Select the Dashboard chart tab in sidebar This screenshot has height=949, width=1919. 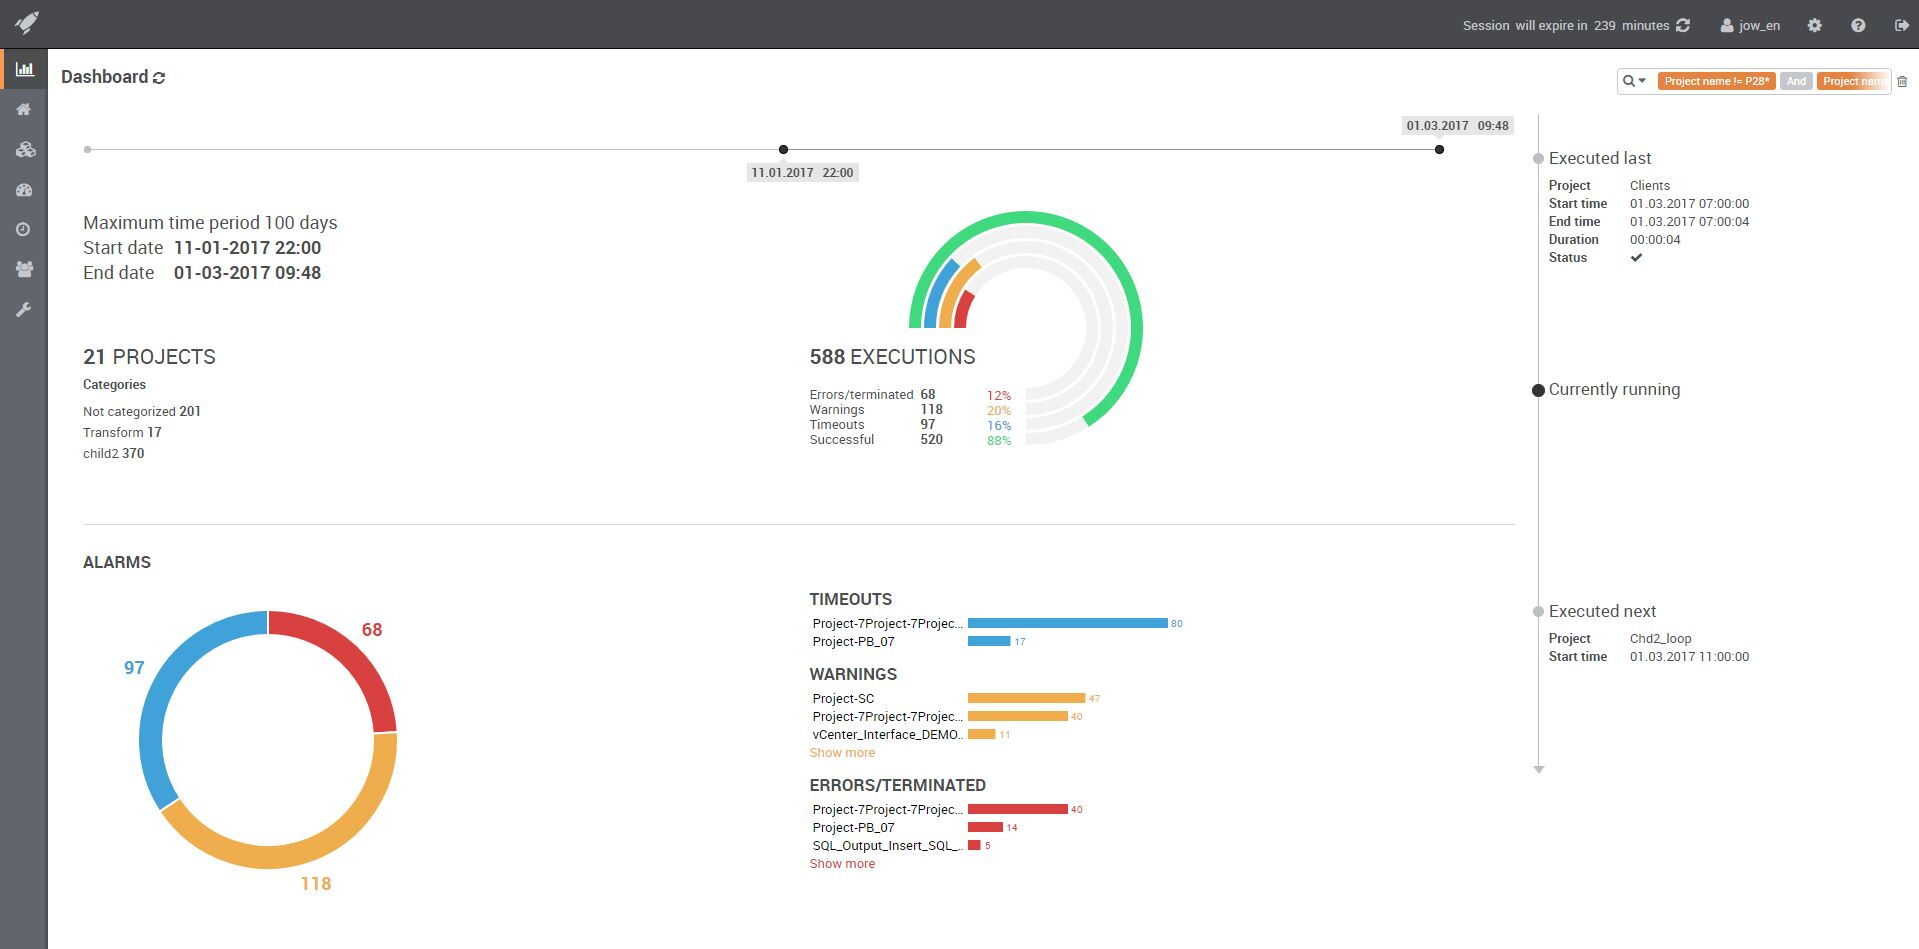click(24, 69)
